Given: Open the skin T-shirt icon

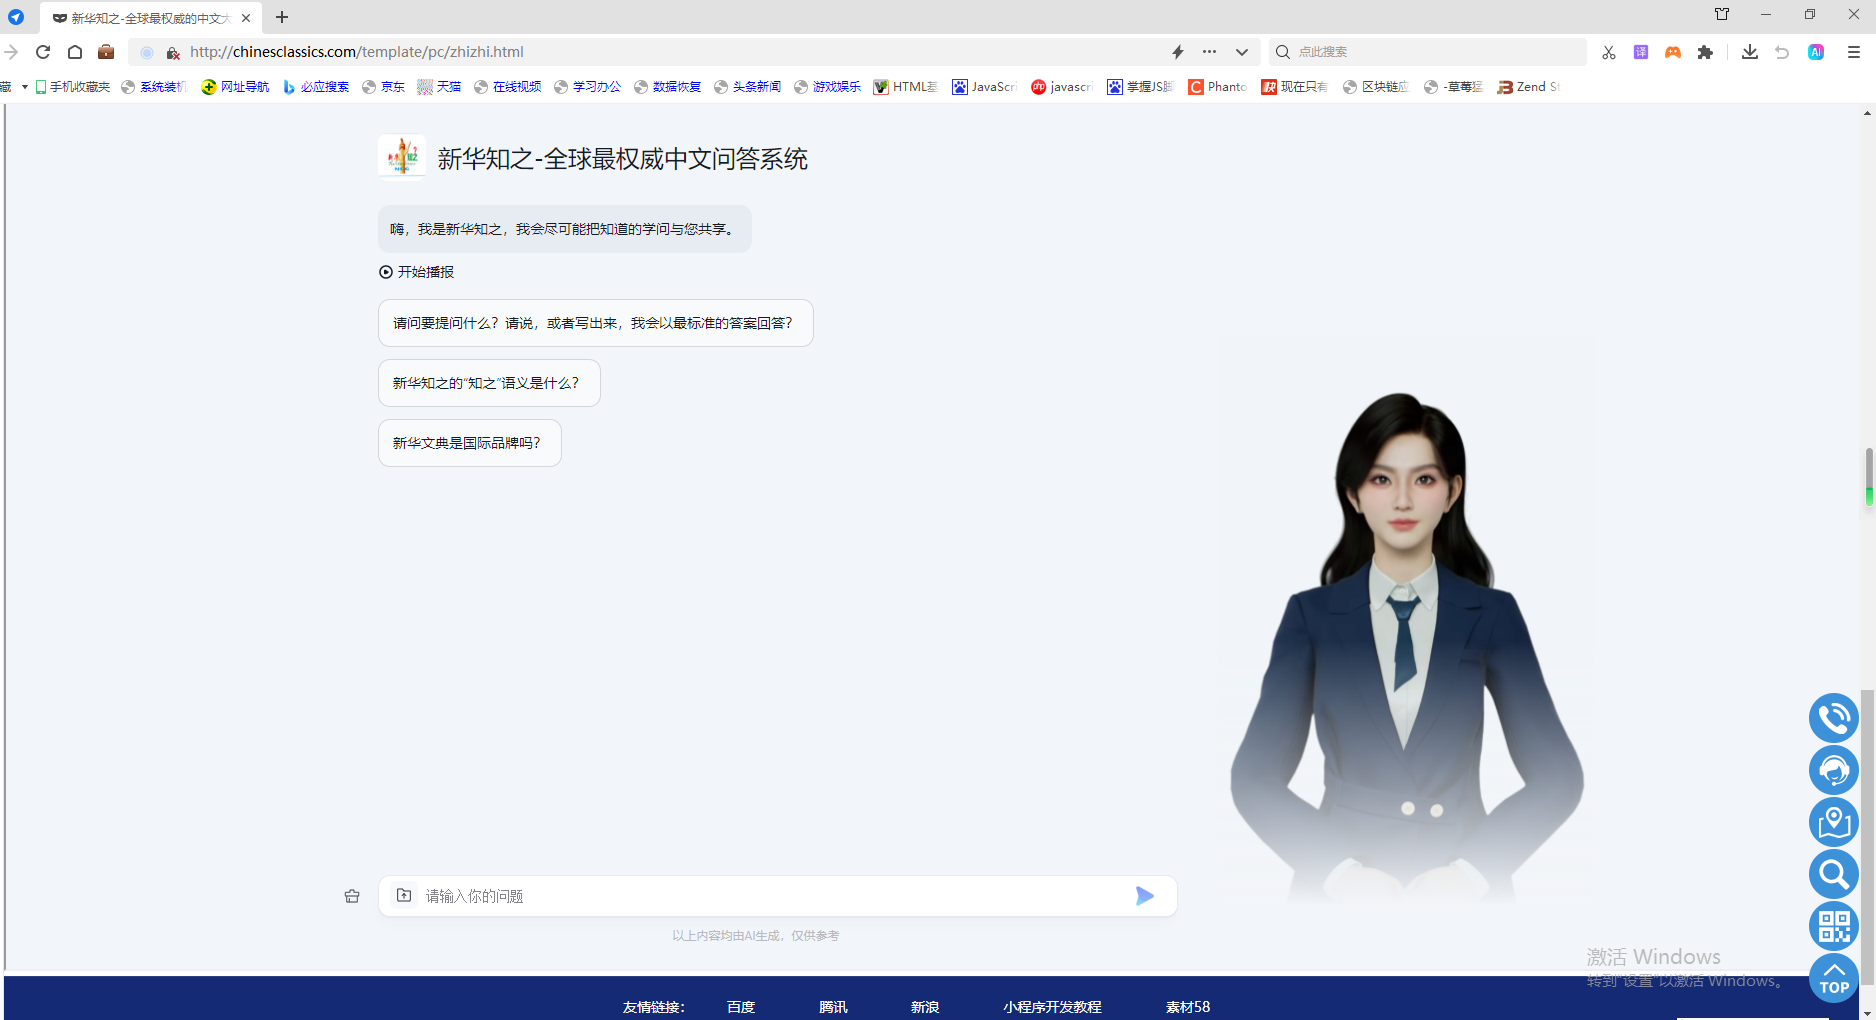Looking at the screenshot, I should [x=1722, y=14].
